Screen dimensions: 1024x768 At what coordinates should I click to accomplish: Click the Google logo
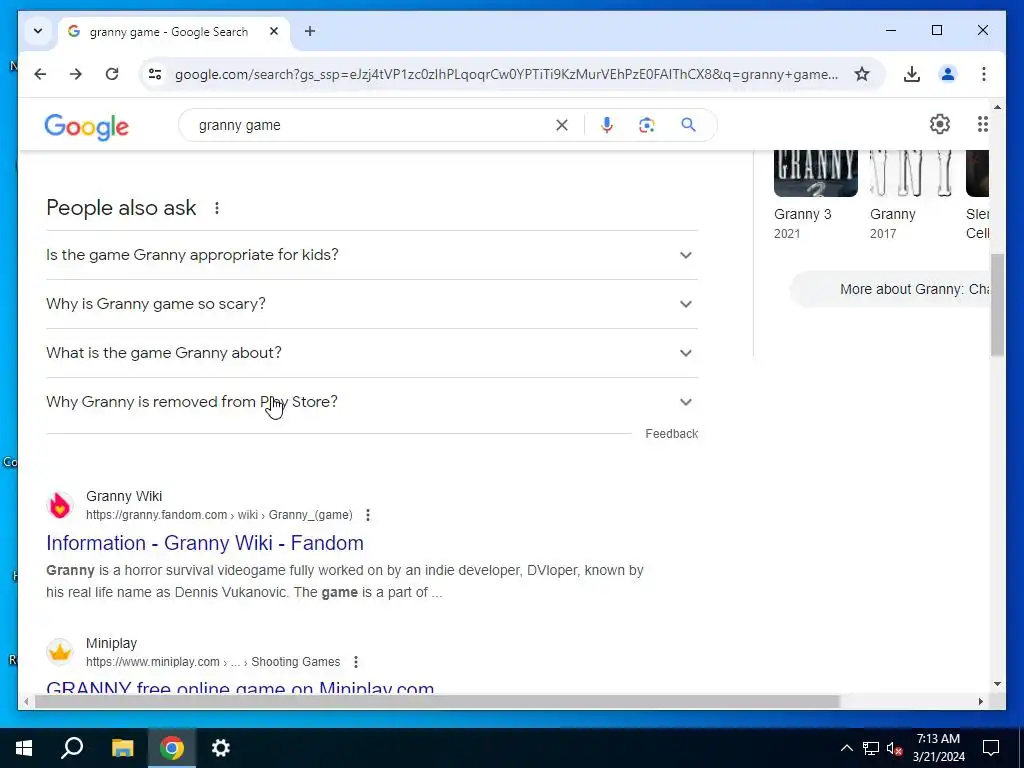coord(87,126)
